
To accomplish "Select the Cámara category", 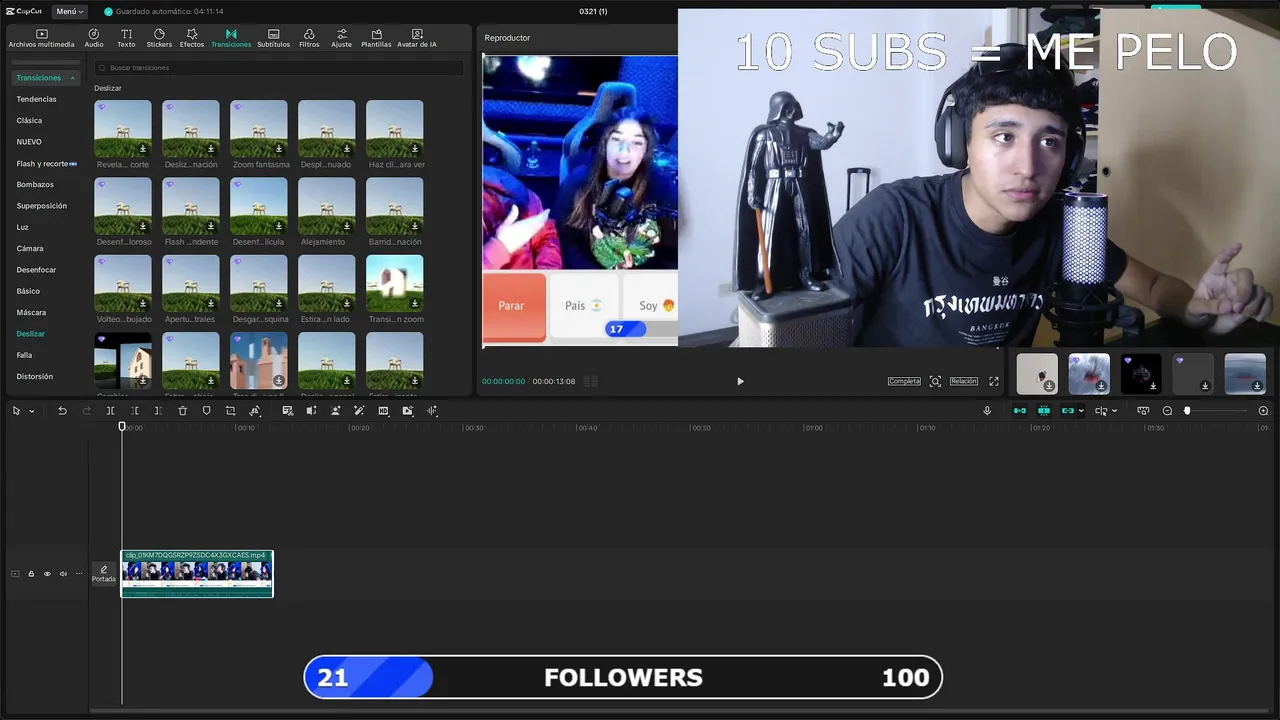I will coord(30,248).
